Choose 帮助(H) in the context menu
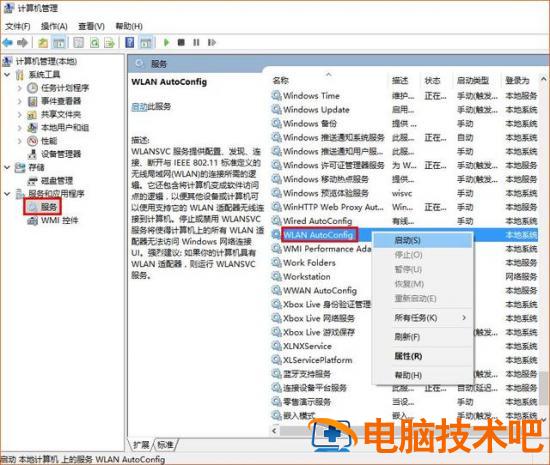This screenshot has height=465, width=550. point(422,375)
